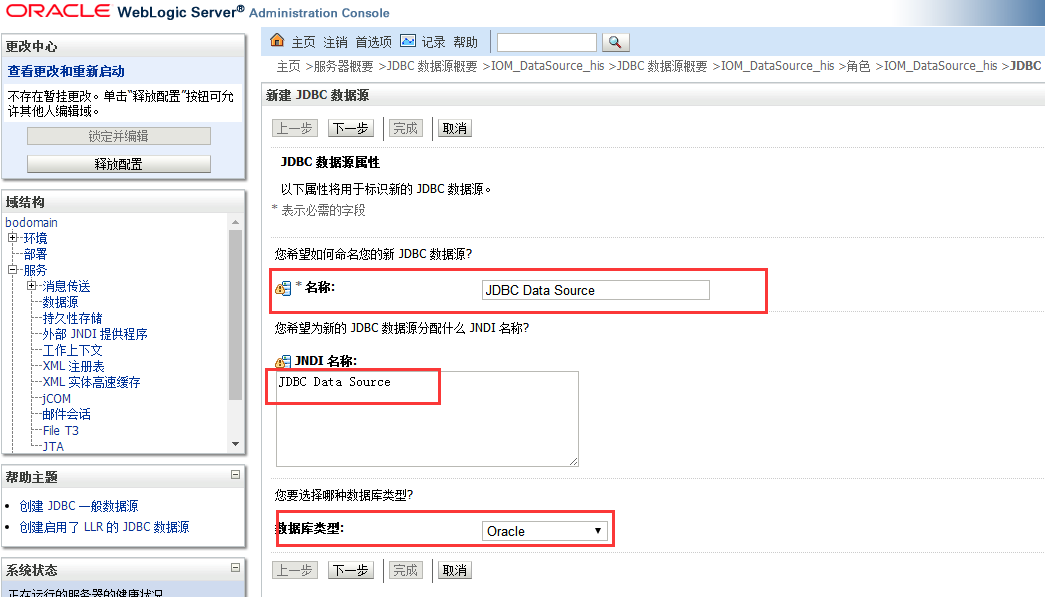Open help via icon beside JNDI 名称 field
The height and width of the screenshot is (597, 1045).
tap(281, 363)
